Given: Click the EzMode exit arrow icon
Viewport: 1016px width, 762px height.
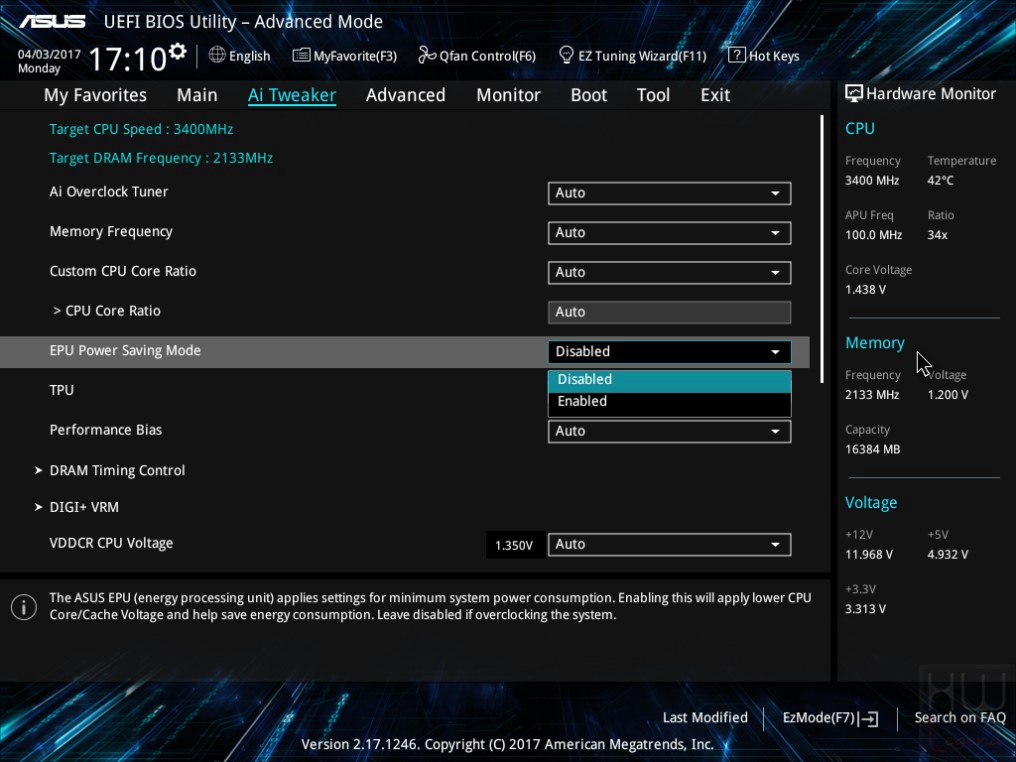Looking at the screenshot, I should click(x=869, y=719).
